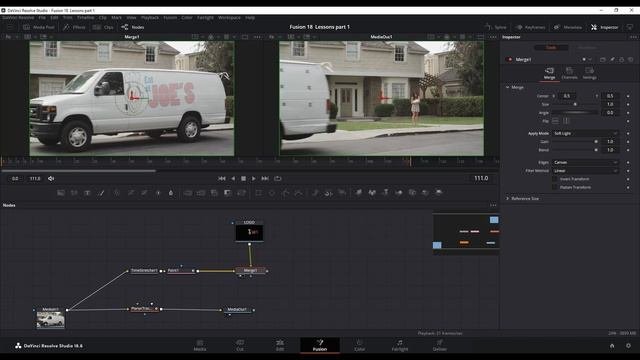
Task: Open the Spline editor panel
Action: pyautogui.click(x=496, y=27)
